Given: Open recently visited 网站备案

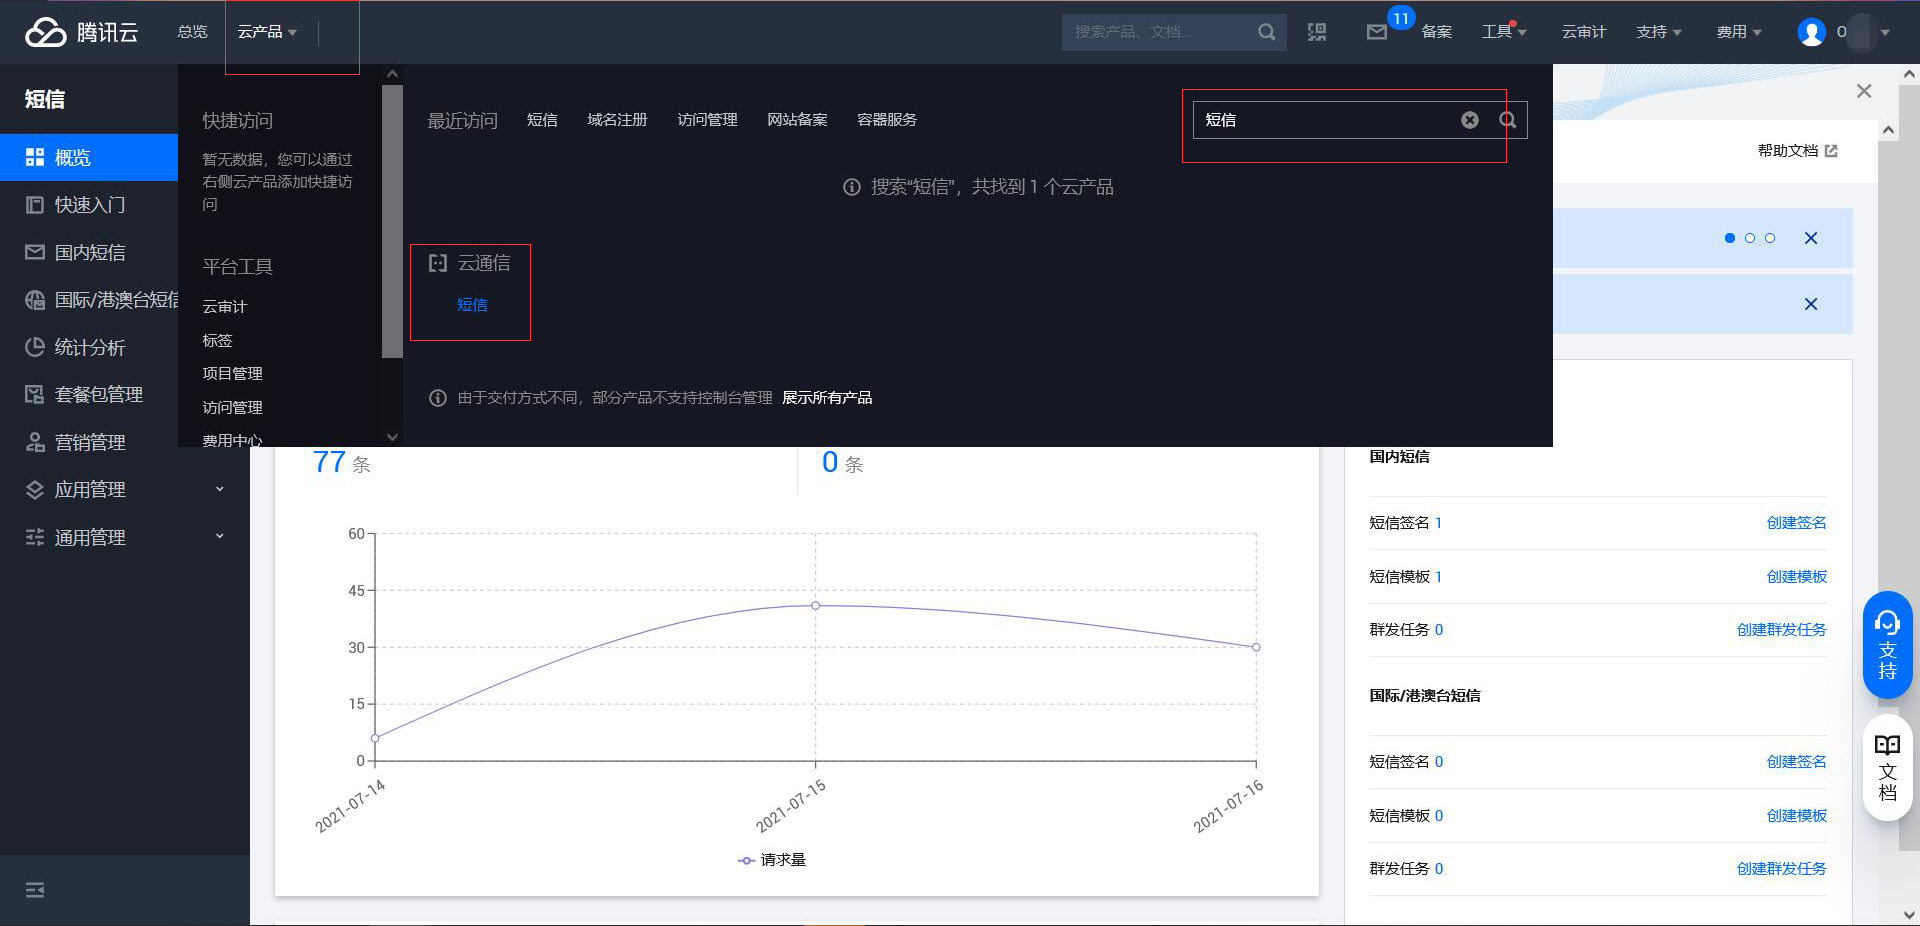Looking at the screenshot, I should pos(797,120).
